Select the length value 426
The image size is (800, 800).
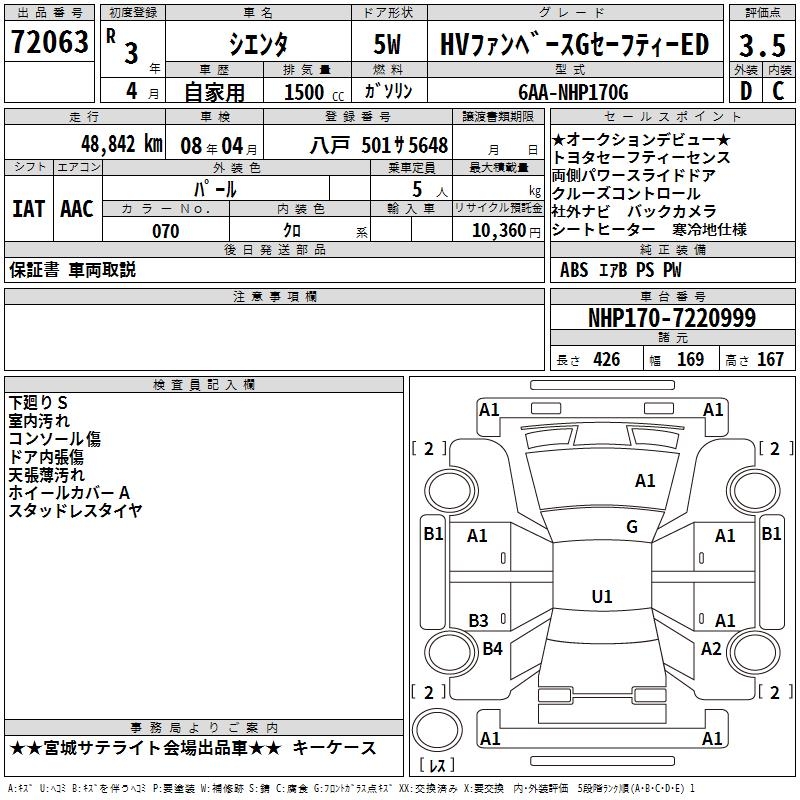(607, 359)
